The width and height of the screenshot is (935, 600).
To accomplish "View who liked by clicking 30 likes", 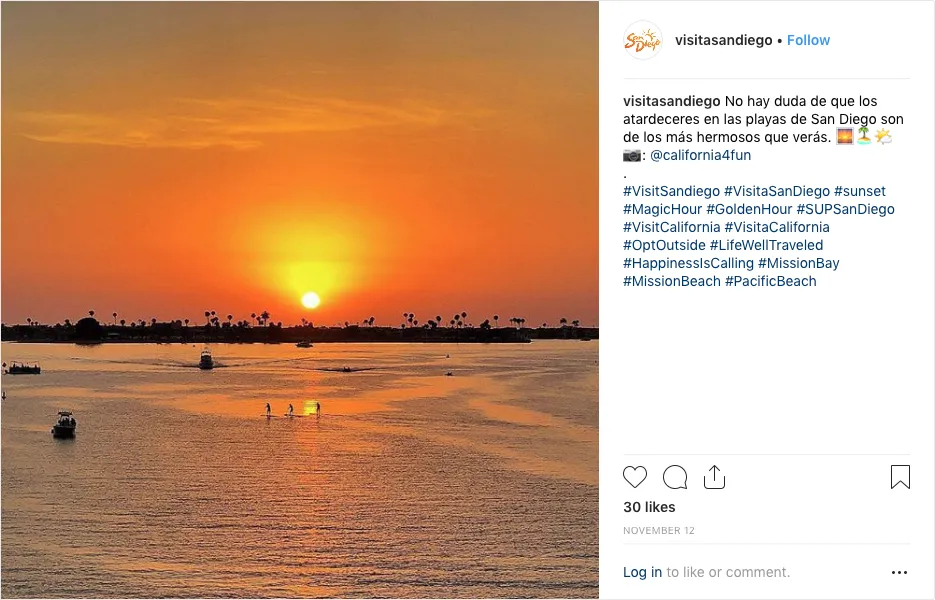I will point(649,507).
